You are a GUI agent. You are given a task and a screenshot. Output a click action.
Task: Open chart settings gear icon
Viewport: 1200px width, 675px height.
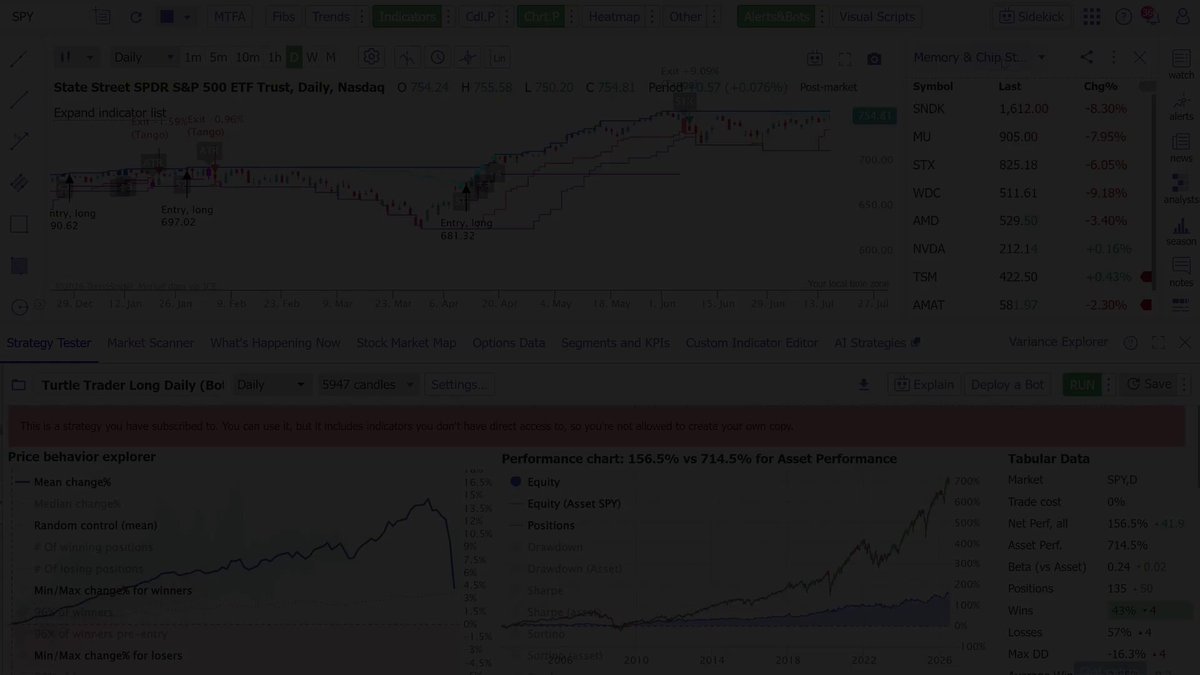(372, 58)
